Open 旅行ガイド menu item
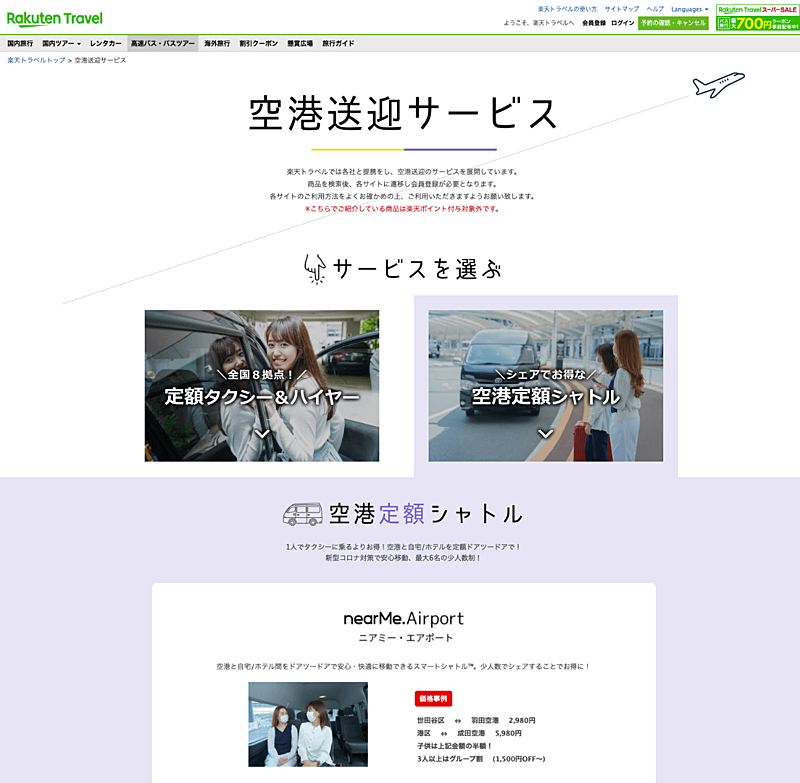Screen dimensions: 800x783 pos(338,43)
